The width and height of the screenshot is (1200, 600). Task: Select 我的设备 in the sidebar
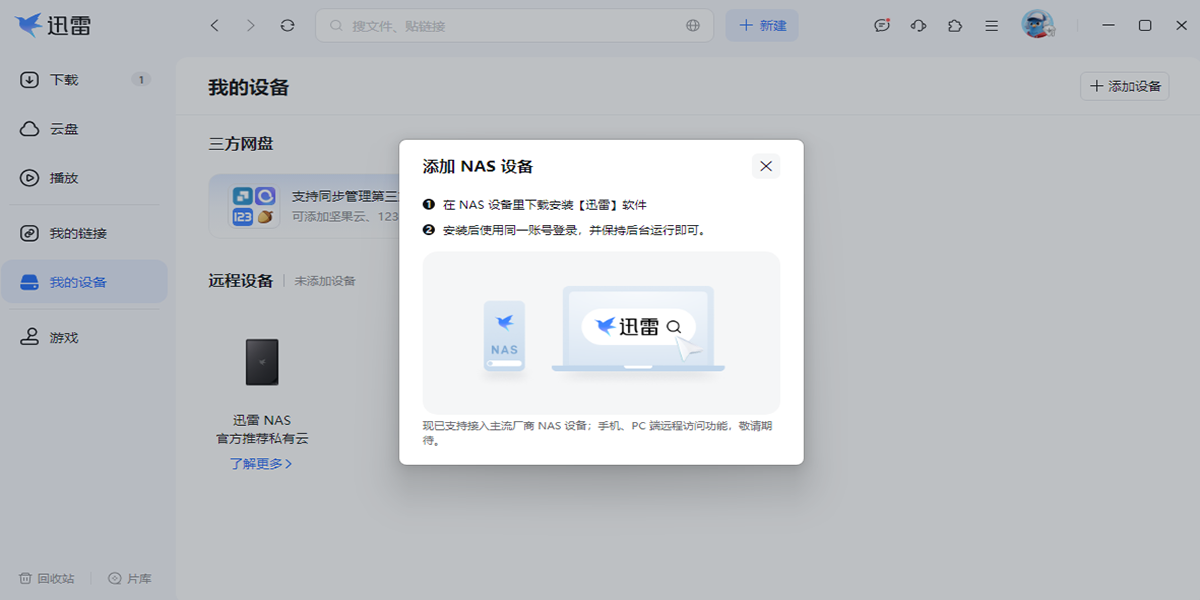tap(84, 282)
